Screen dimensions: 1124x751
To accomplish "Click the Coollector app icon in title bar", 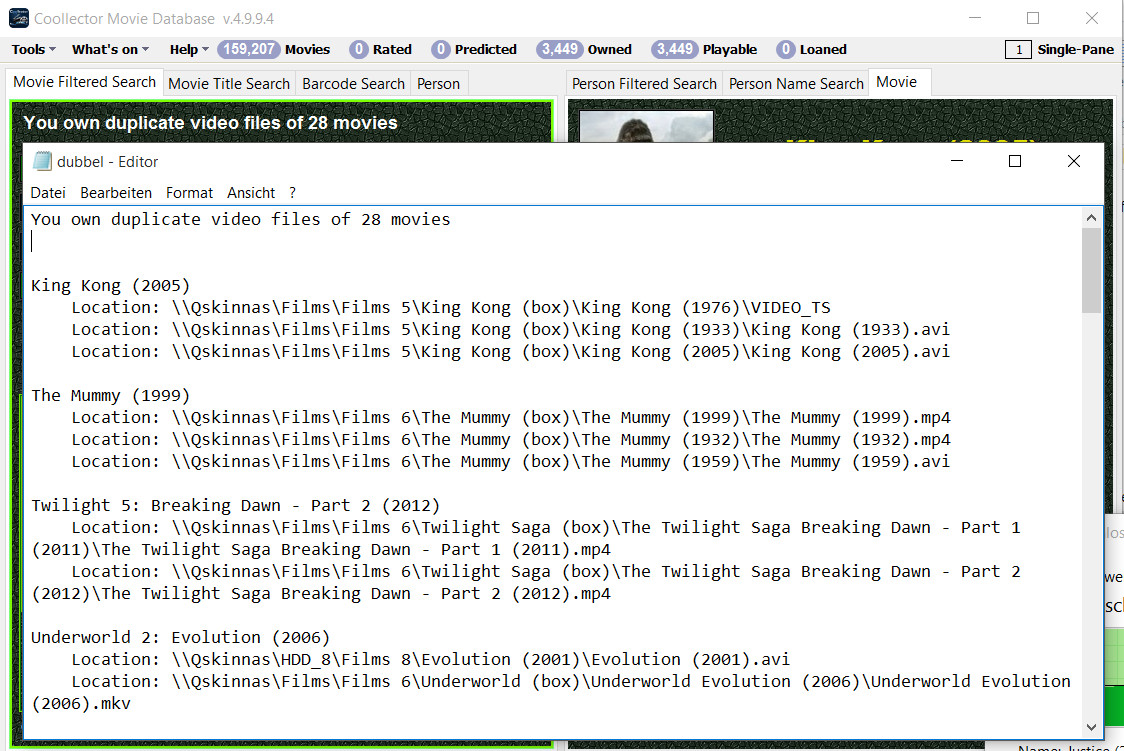I will (19, 18).
